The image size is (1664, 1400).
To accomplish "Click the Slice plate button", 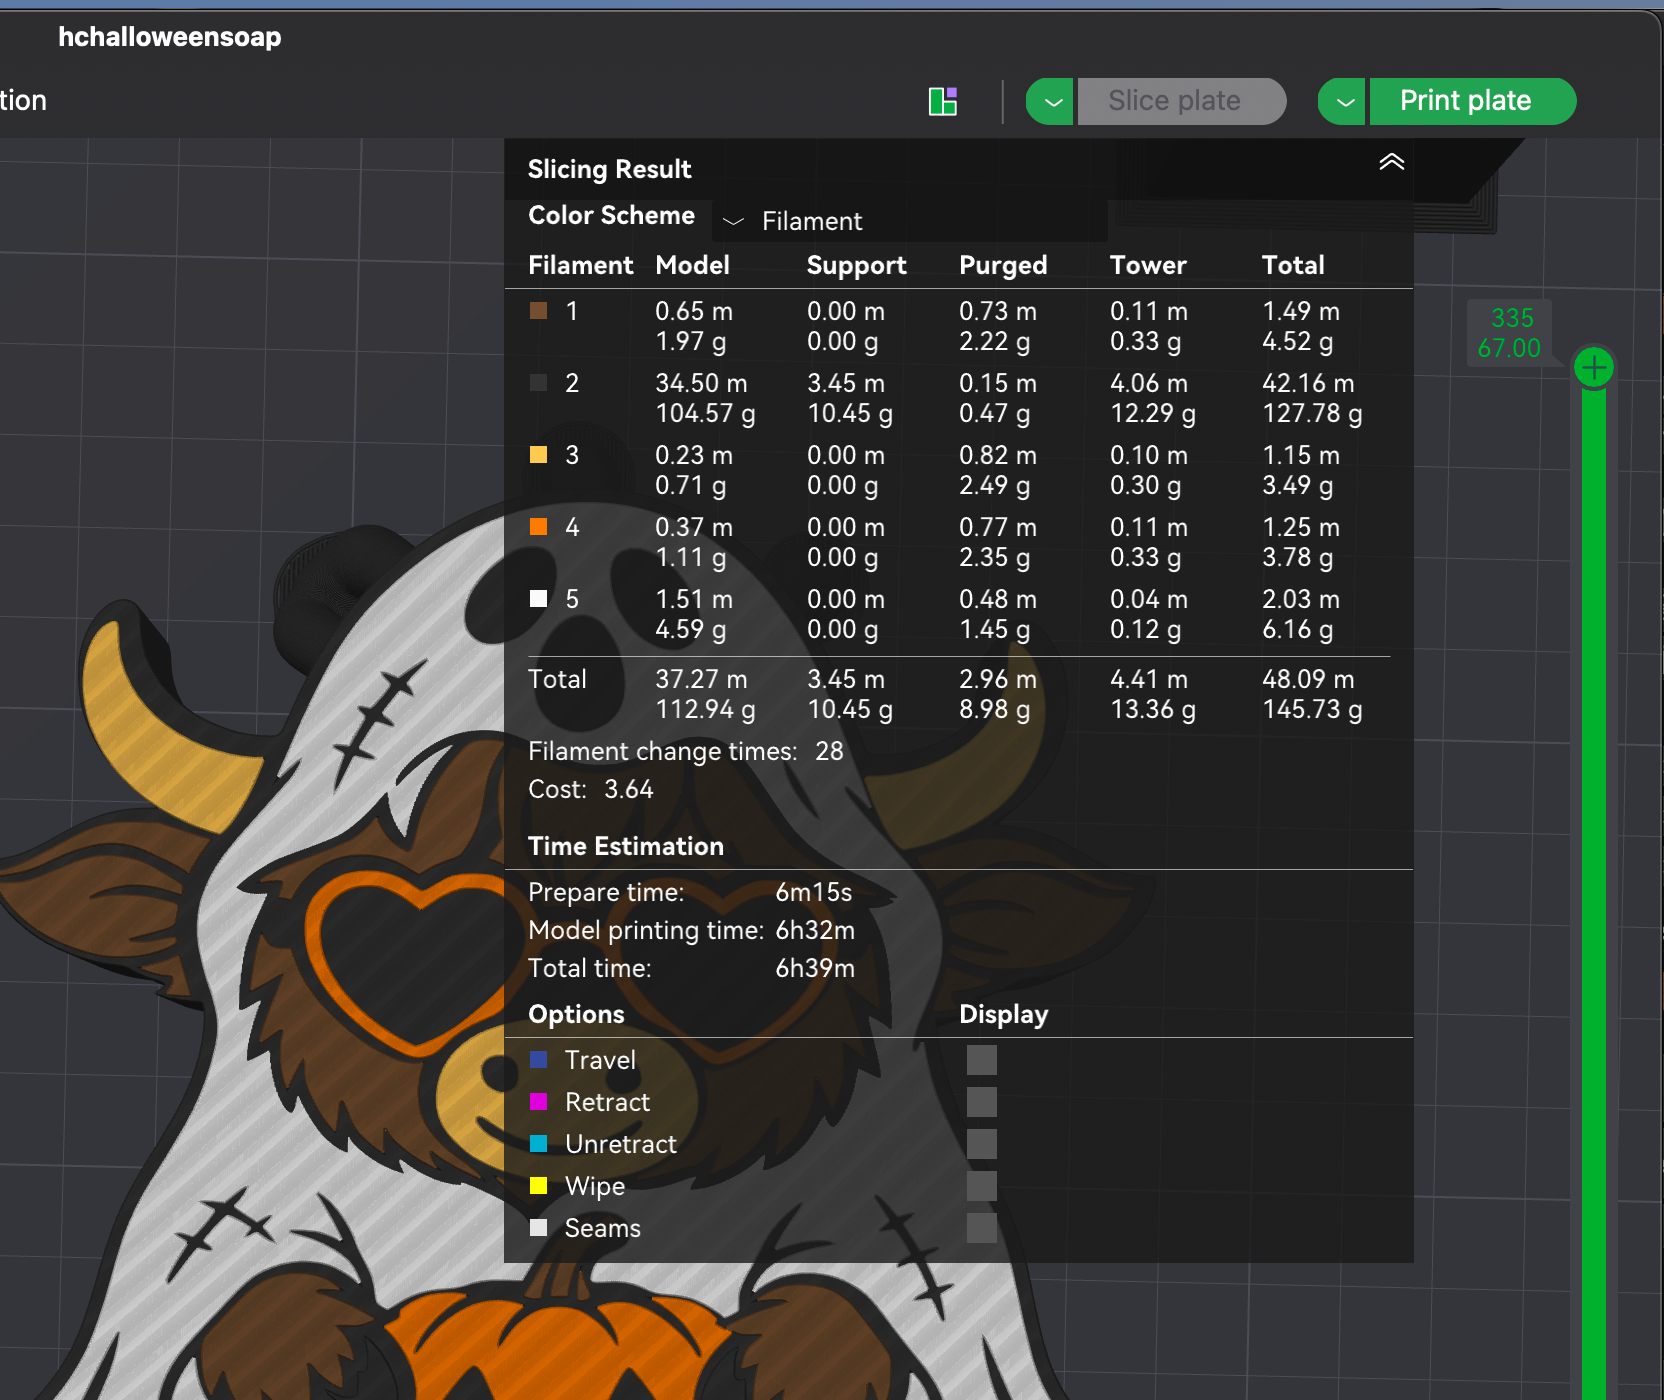I will [1181, 101].
